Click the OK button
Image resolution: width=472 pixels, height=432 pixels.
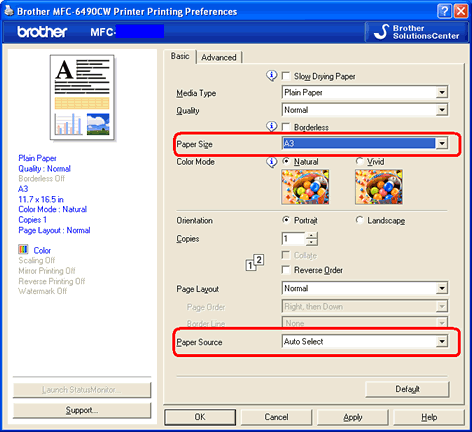200,417
